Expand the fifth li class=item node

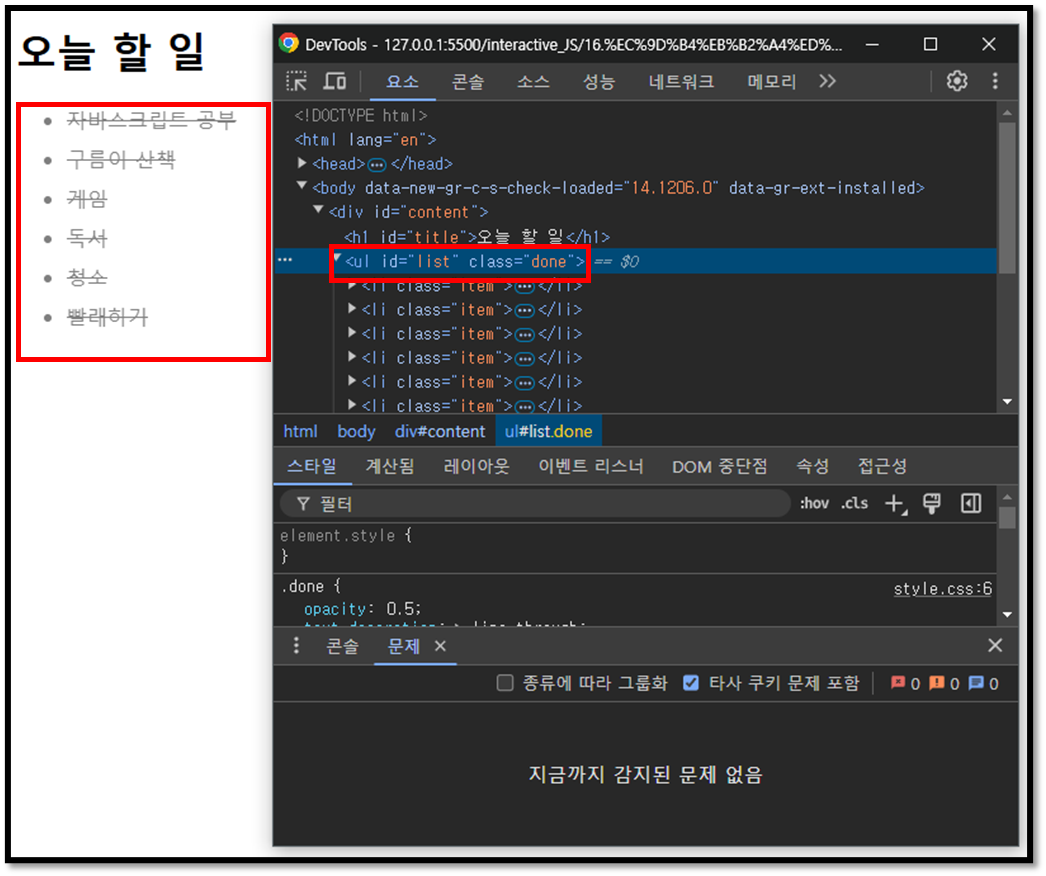[352, 380]
